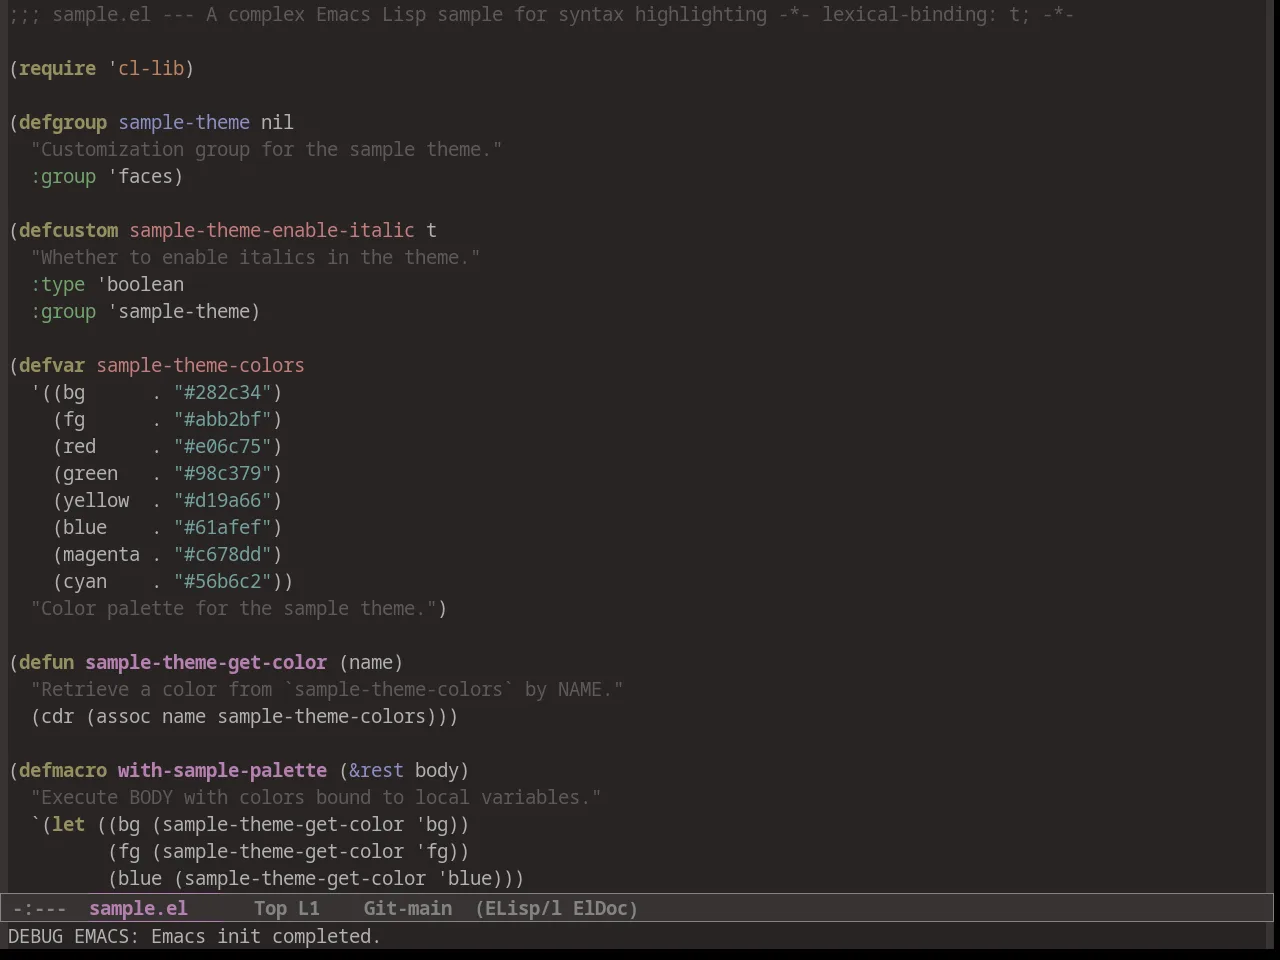Click sample-theme after defgroup
Image resolution: width=1280 pixels, height=960 pixels.
pyautogui.click(x=184, y=122)
